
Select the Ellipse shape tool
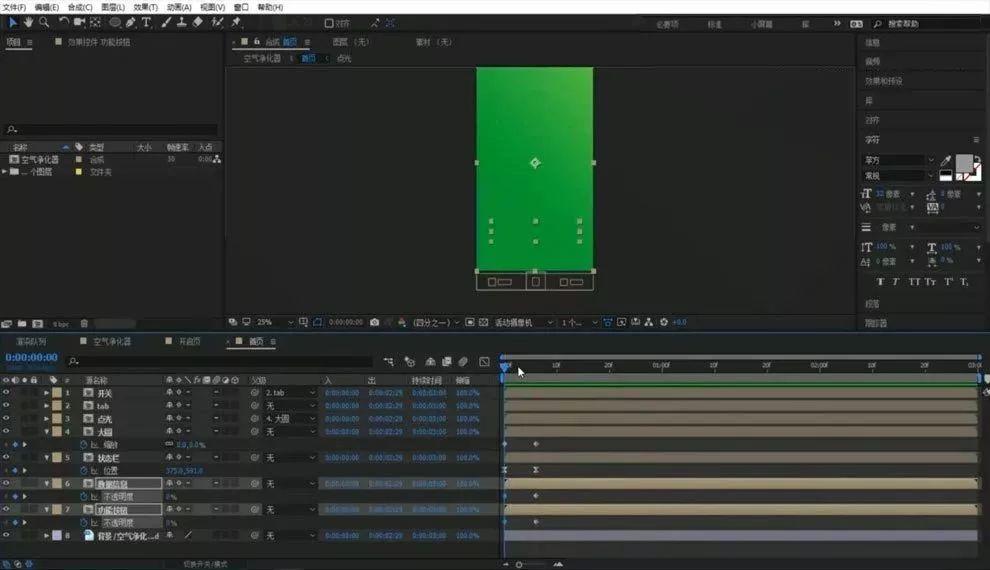pos(115,23)
